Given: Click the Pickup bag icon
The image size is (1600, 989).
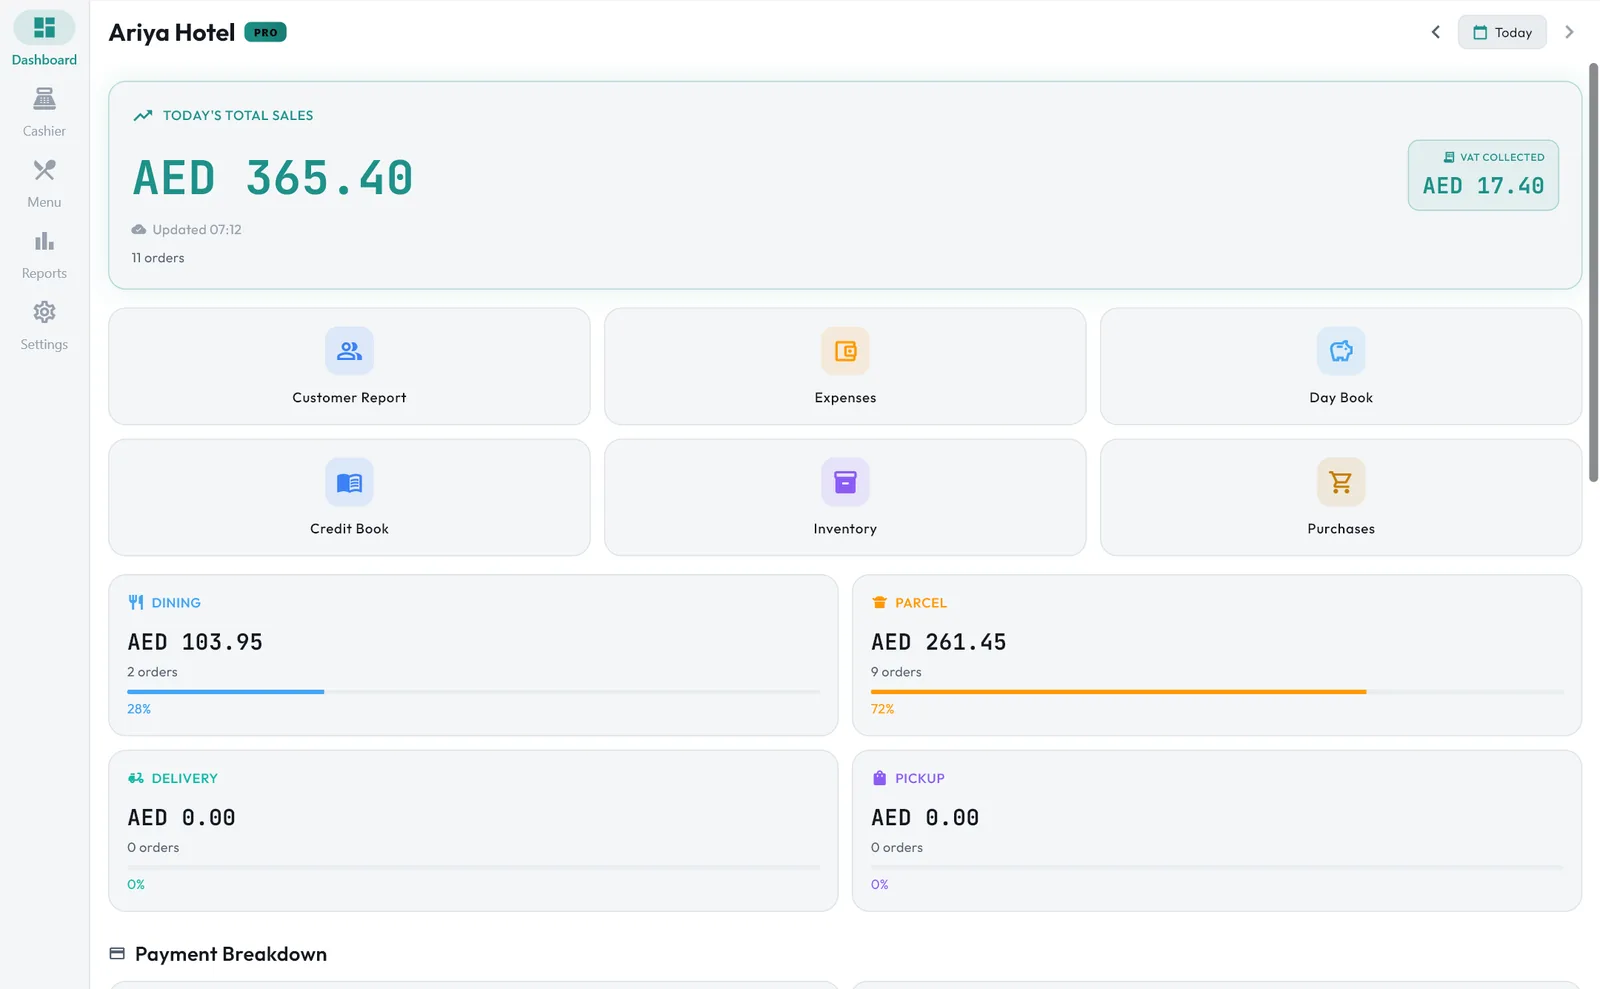Looking at the screenshot, I should click(x=879, y=778).
